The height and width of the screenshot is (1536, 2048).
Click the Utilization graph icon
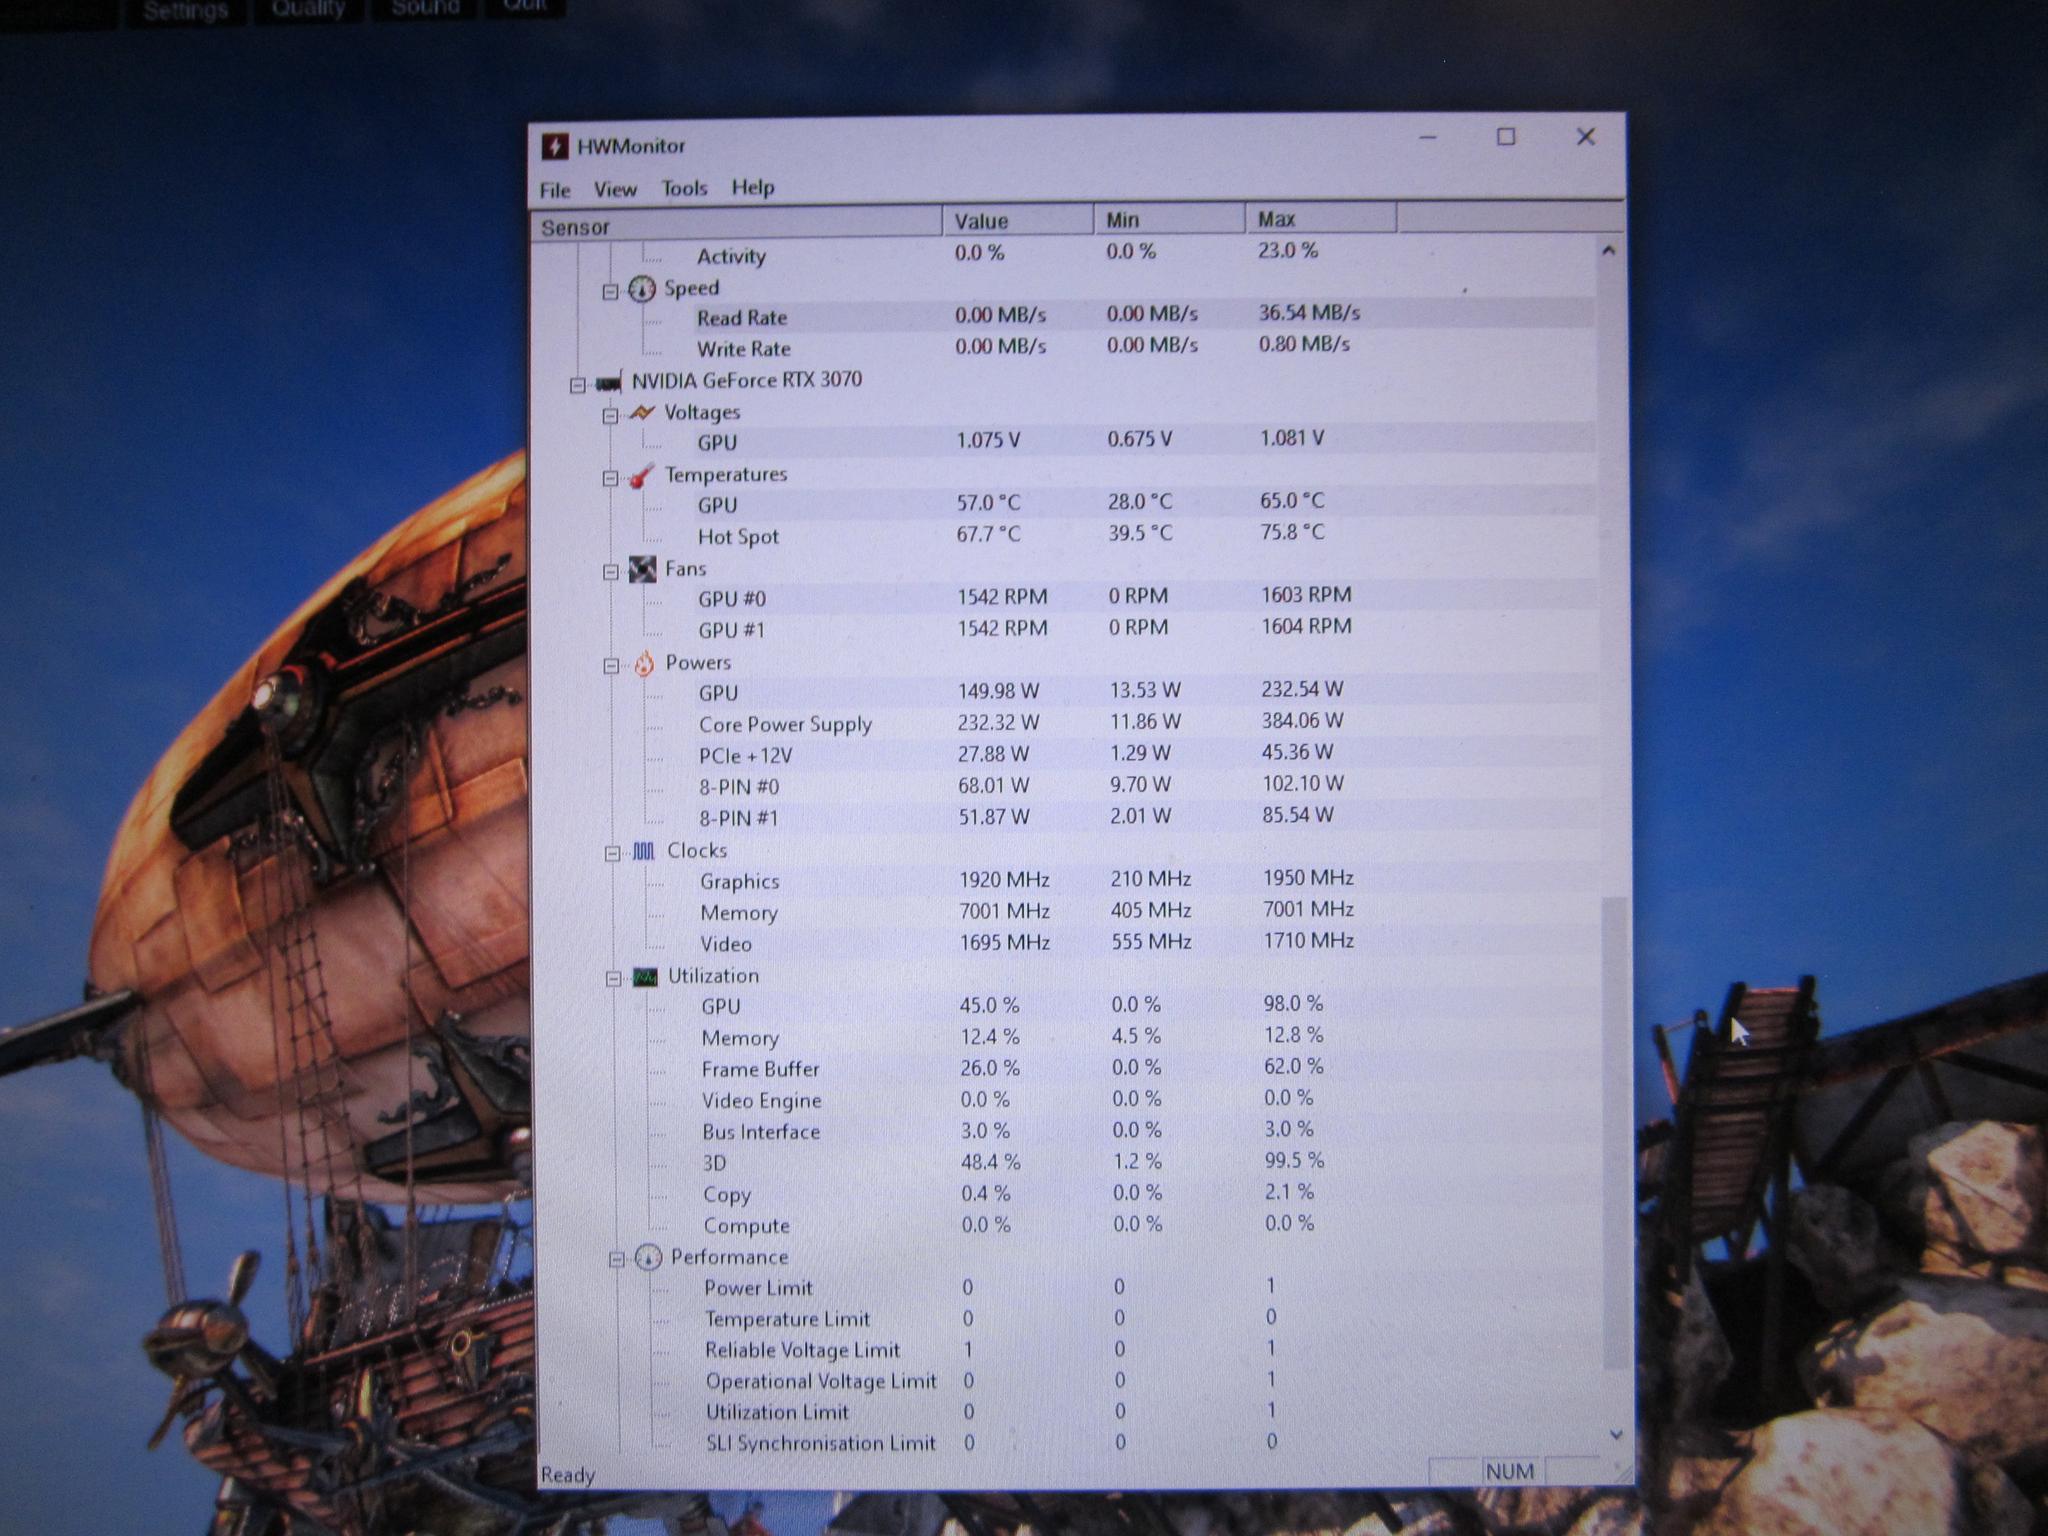point(645,977)
